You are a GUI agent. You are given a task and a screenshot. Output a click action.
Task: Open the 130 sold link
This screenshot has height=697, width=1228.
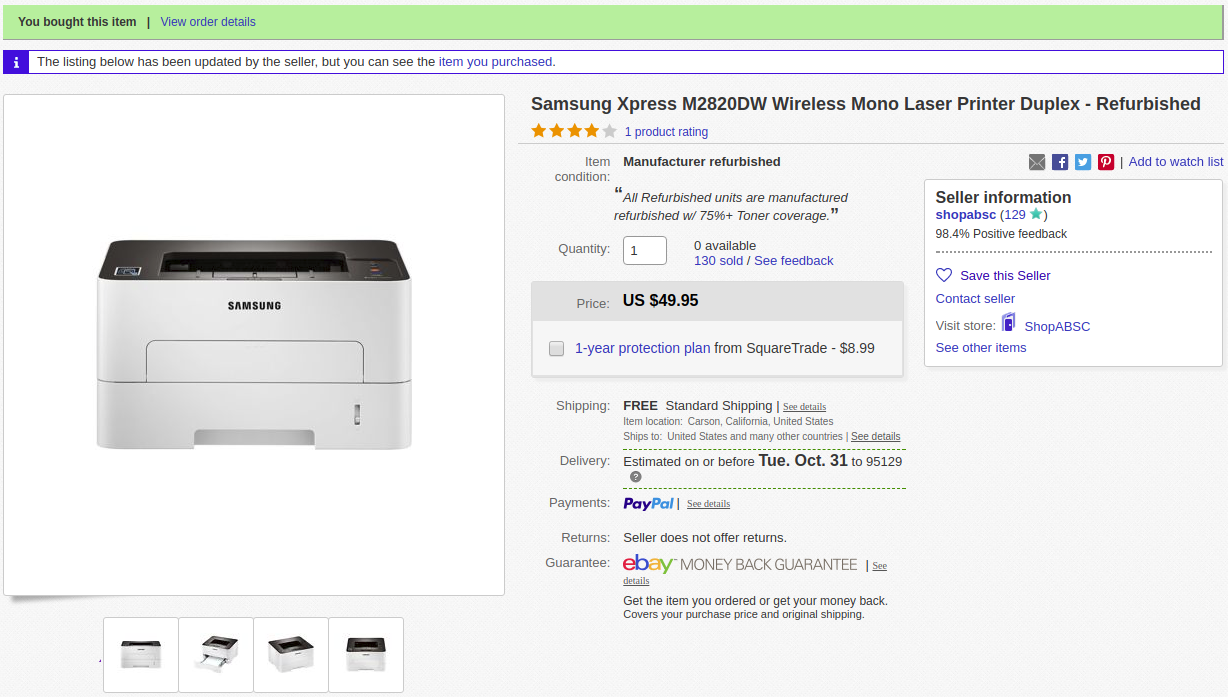718,261
